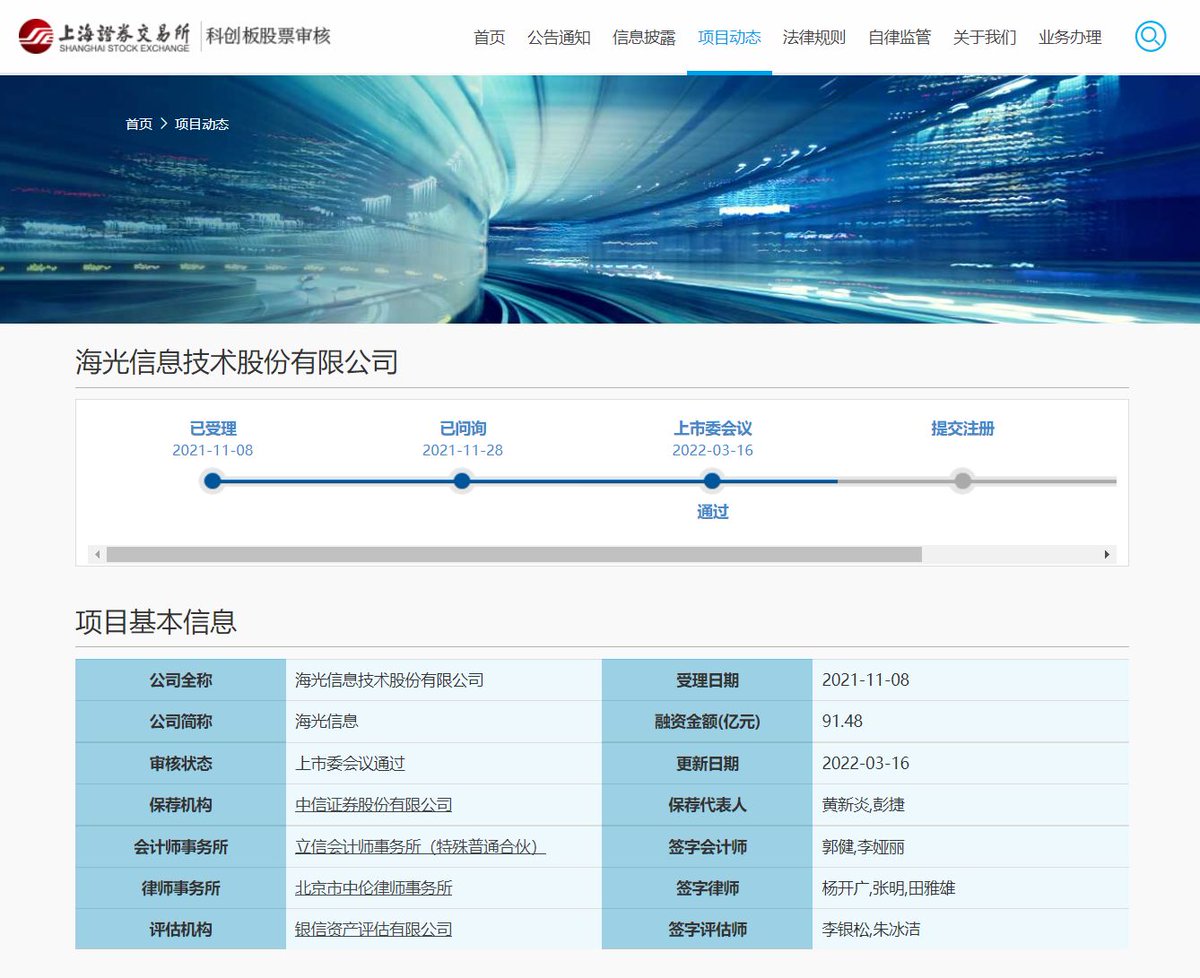1200x978 pixels.
Task: Select the 上市委会议 timeline node dot
Action: 712,481
